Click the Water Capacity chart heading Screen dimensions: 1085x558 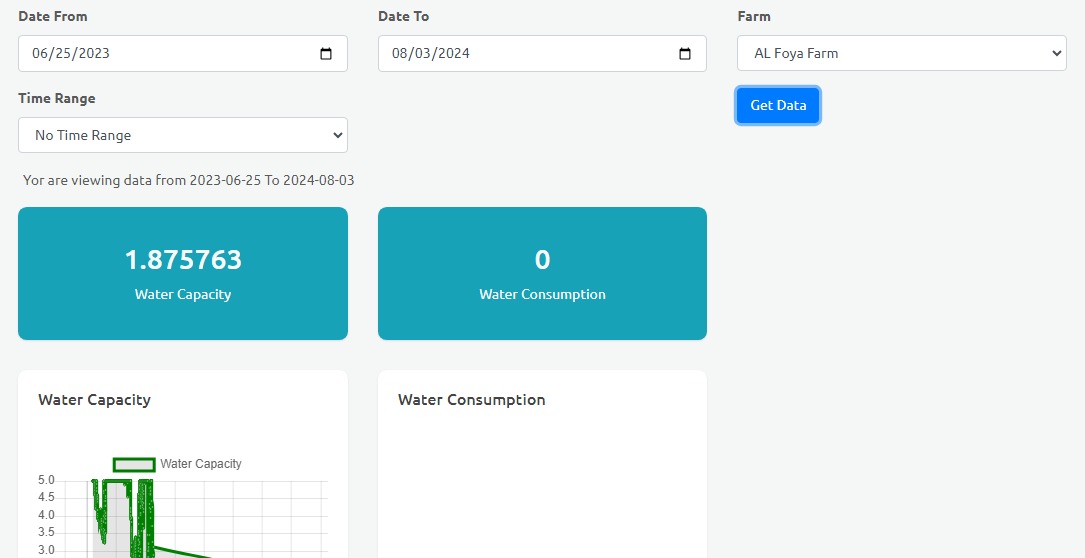94,400
